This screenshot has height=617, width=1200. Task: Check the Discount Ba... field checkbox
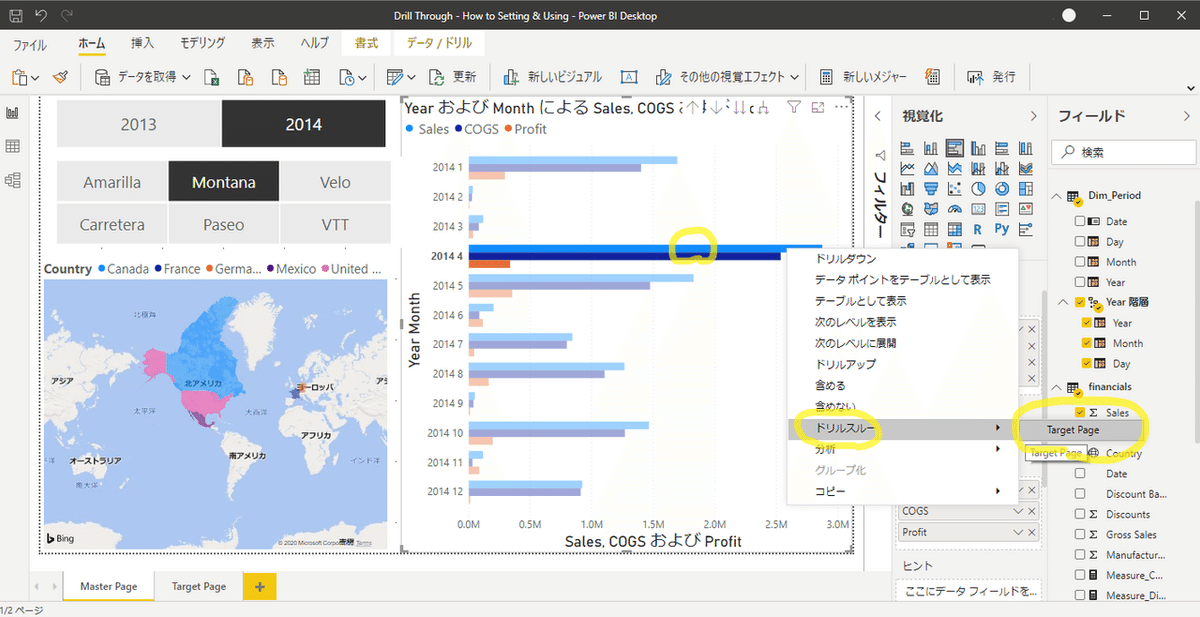1080,494
